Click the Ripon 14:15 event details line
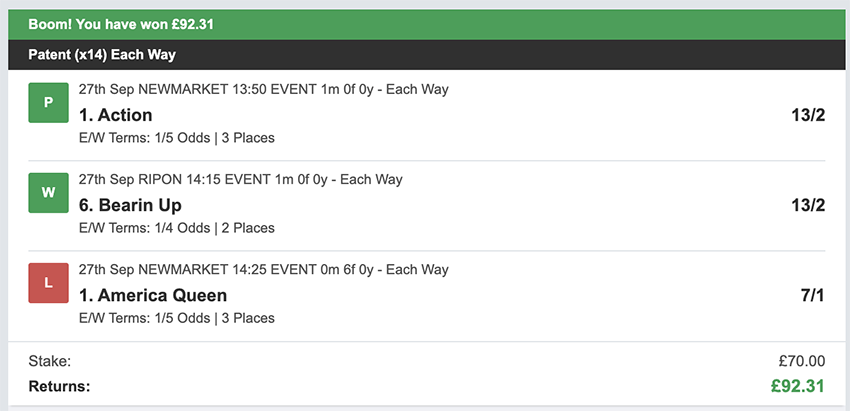The image size is (850, 411). 240,180
